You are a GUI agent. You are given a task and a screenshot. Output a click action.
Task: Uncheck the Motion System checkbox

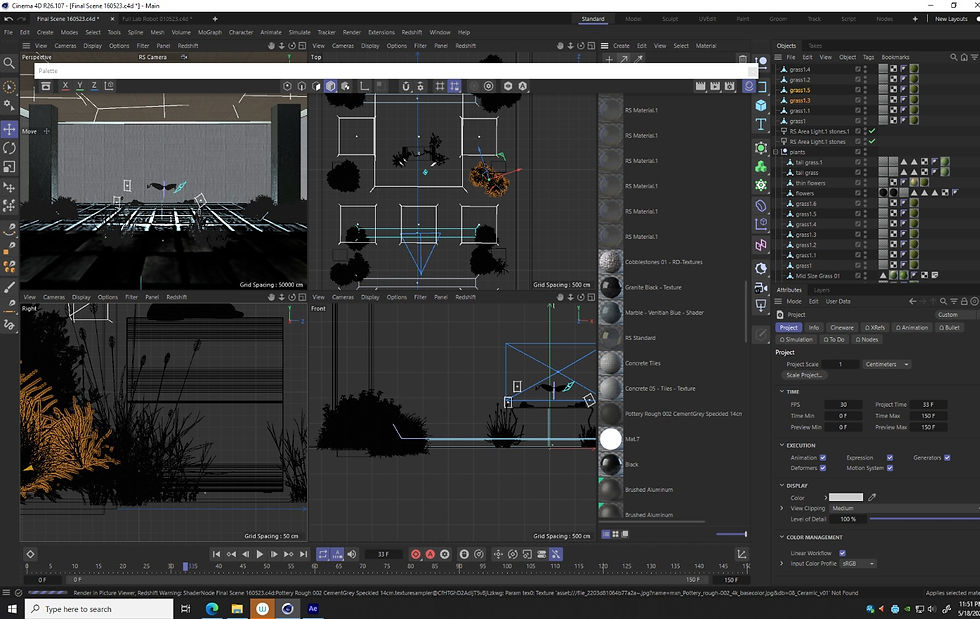pyautogui.click(x=890, y=468)
